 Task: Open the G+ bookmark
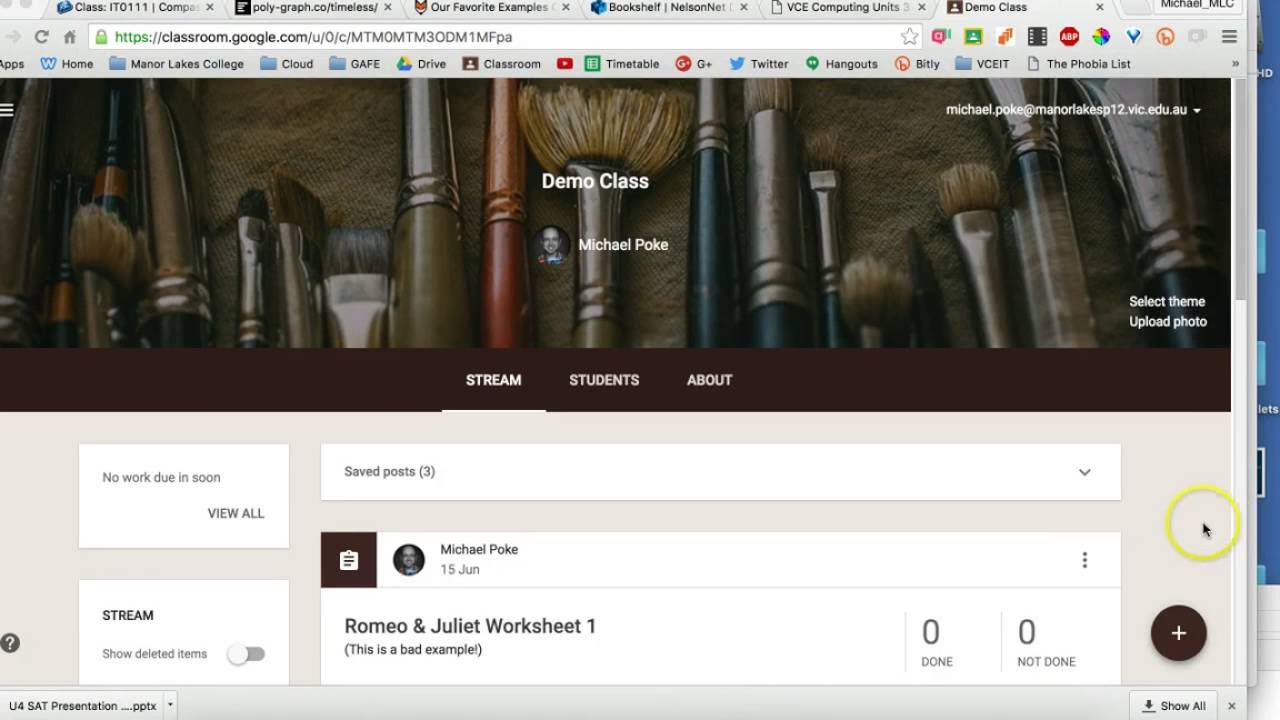(694, 64)
